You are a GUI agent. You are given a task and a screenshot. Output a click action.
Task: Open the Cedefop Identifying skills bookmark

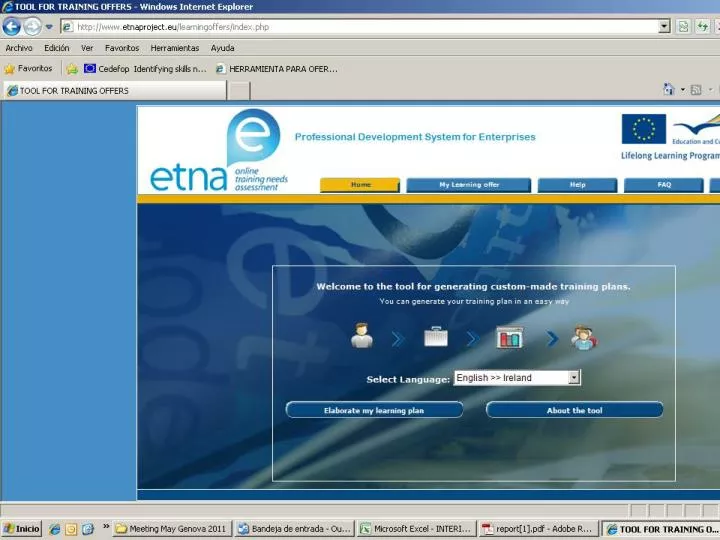145,68
